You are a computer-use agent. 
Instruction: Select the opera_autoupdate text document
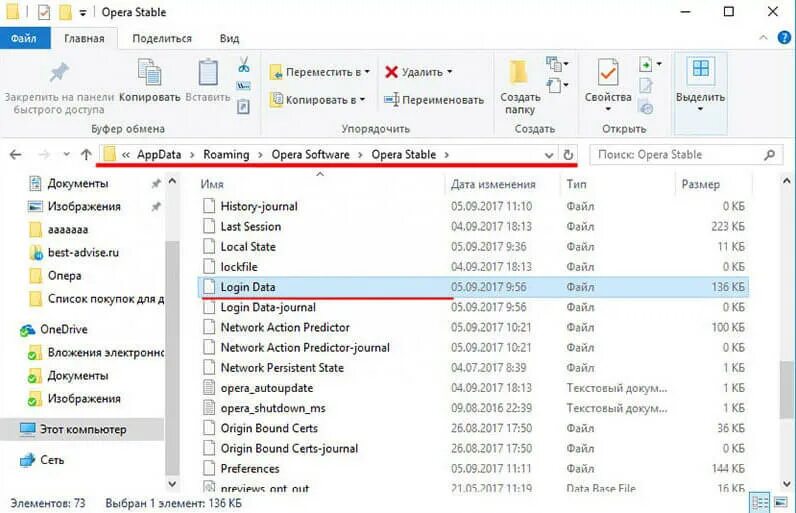tap(472, 388)
